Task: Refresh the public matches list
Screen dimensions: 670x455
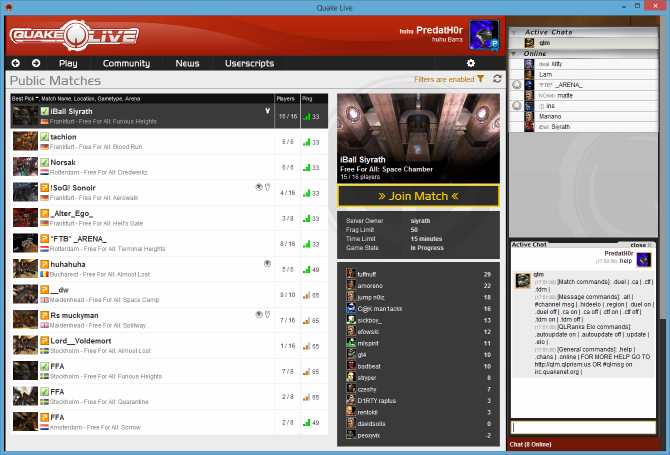Action: tap(497, 79)
